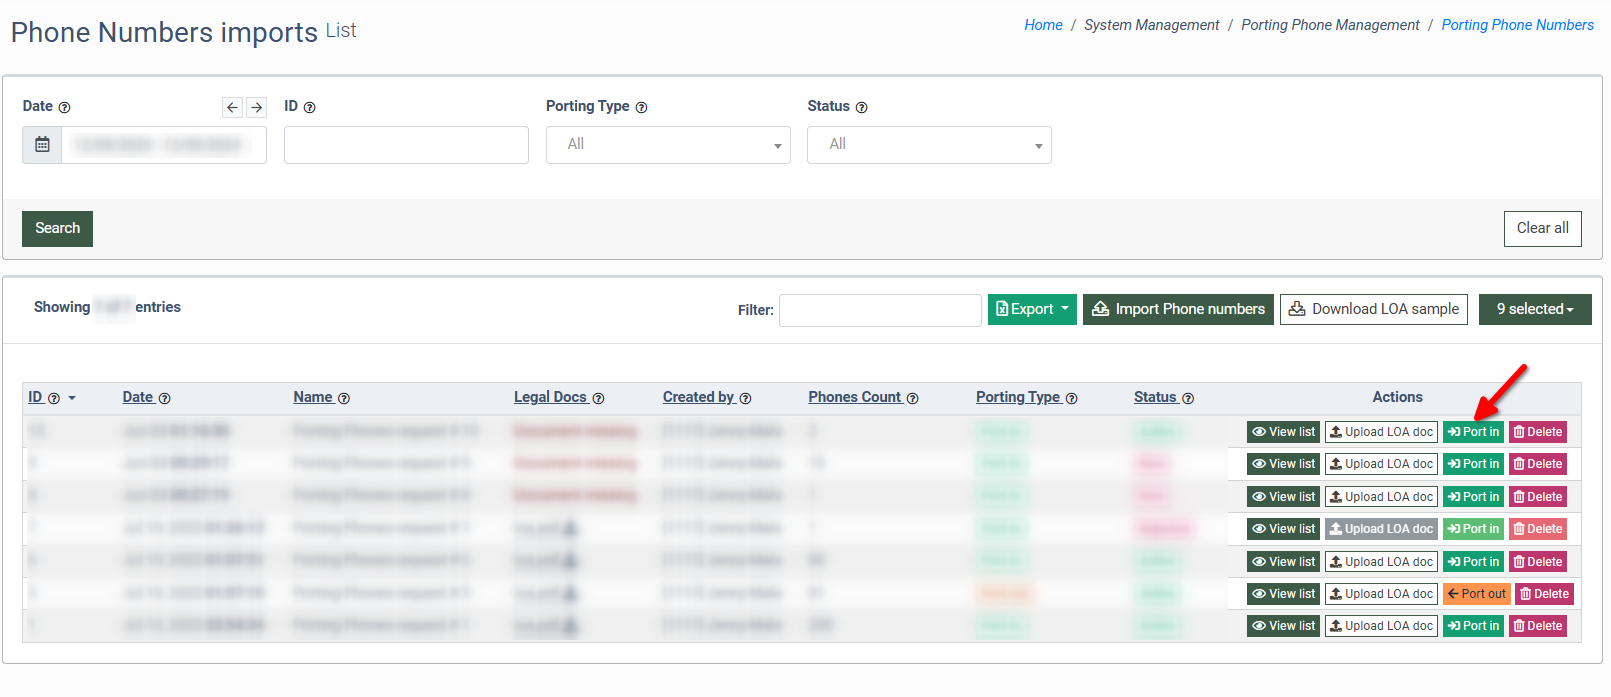The image size is (1611, 697).
Task: Click the calendar icon beside Date field
Action: [42, 145]
